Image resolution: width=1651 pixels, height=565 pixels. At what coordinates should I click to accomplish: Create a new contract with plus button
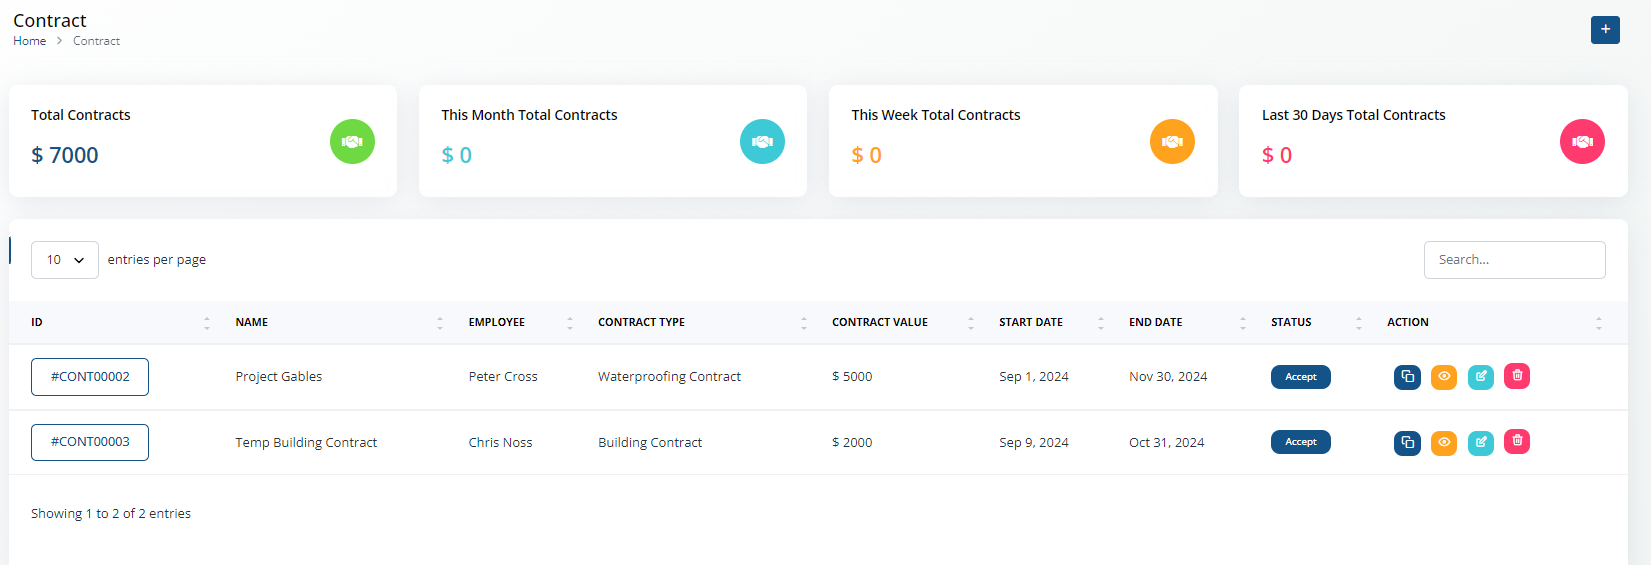click(x=1605, y=30)
